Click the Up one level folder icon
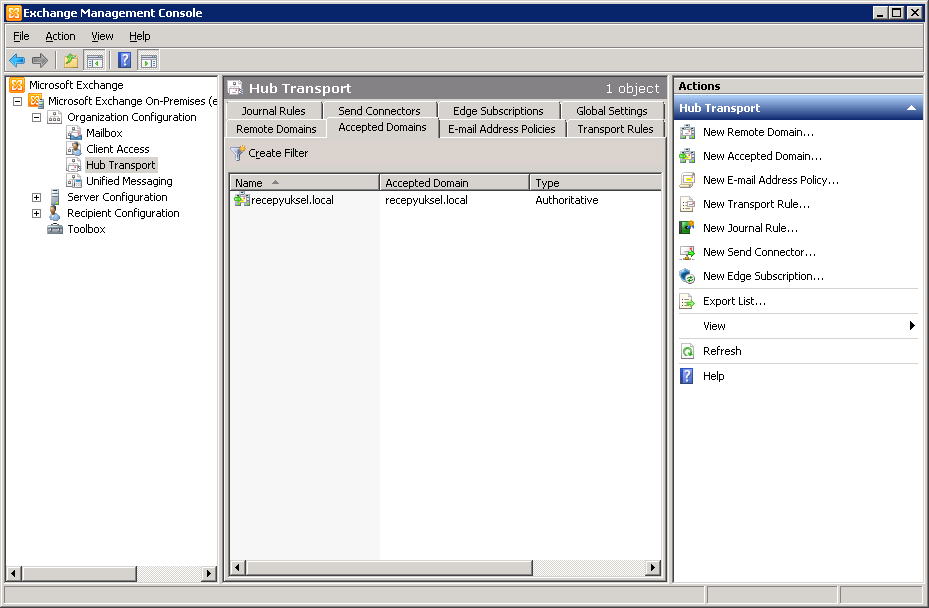Viewport: 929px width, 608px height. [71, 60]
